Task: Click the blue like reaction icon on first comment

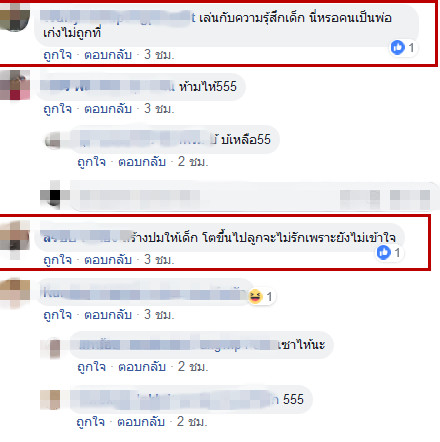Action: 398,47
